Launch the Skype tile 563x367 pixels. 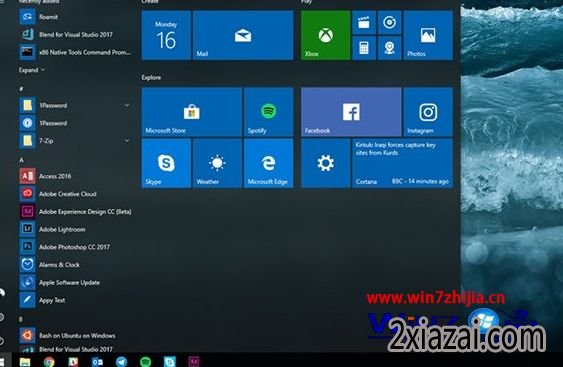click(166, 163)
